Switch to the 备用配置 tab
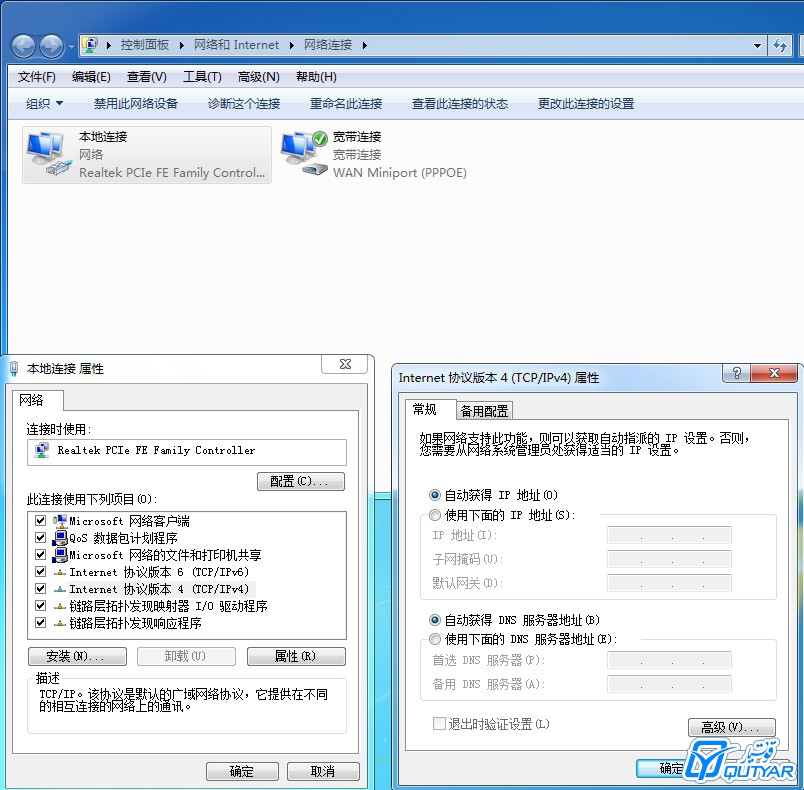804x790 pixels. click(484, 411)
